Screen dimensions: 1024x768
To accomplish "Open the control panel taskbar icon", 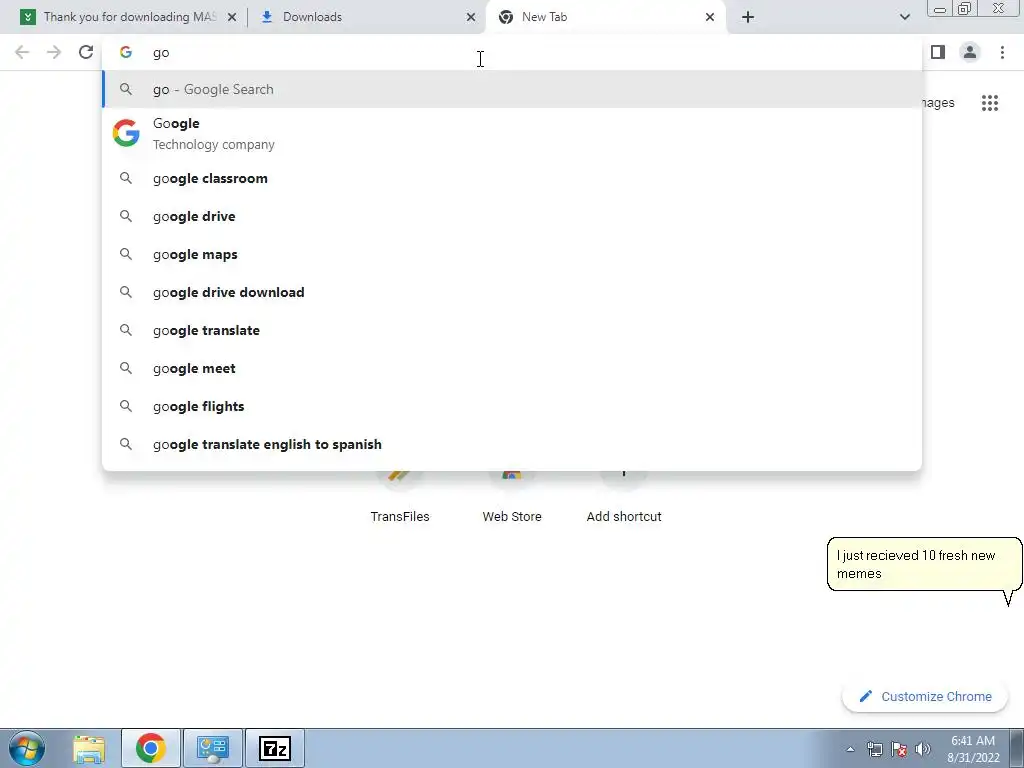I will point(212,748).
